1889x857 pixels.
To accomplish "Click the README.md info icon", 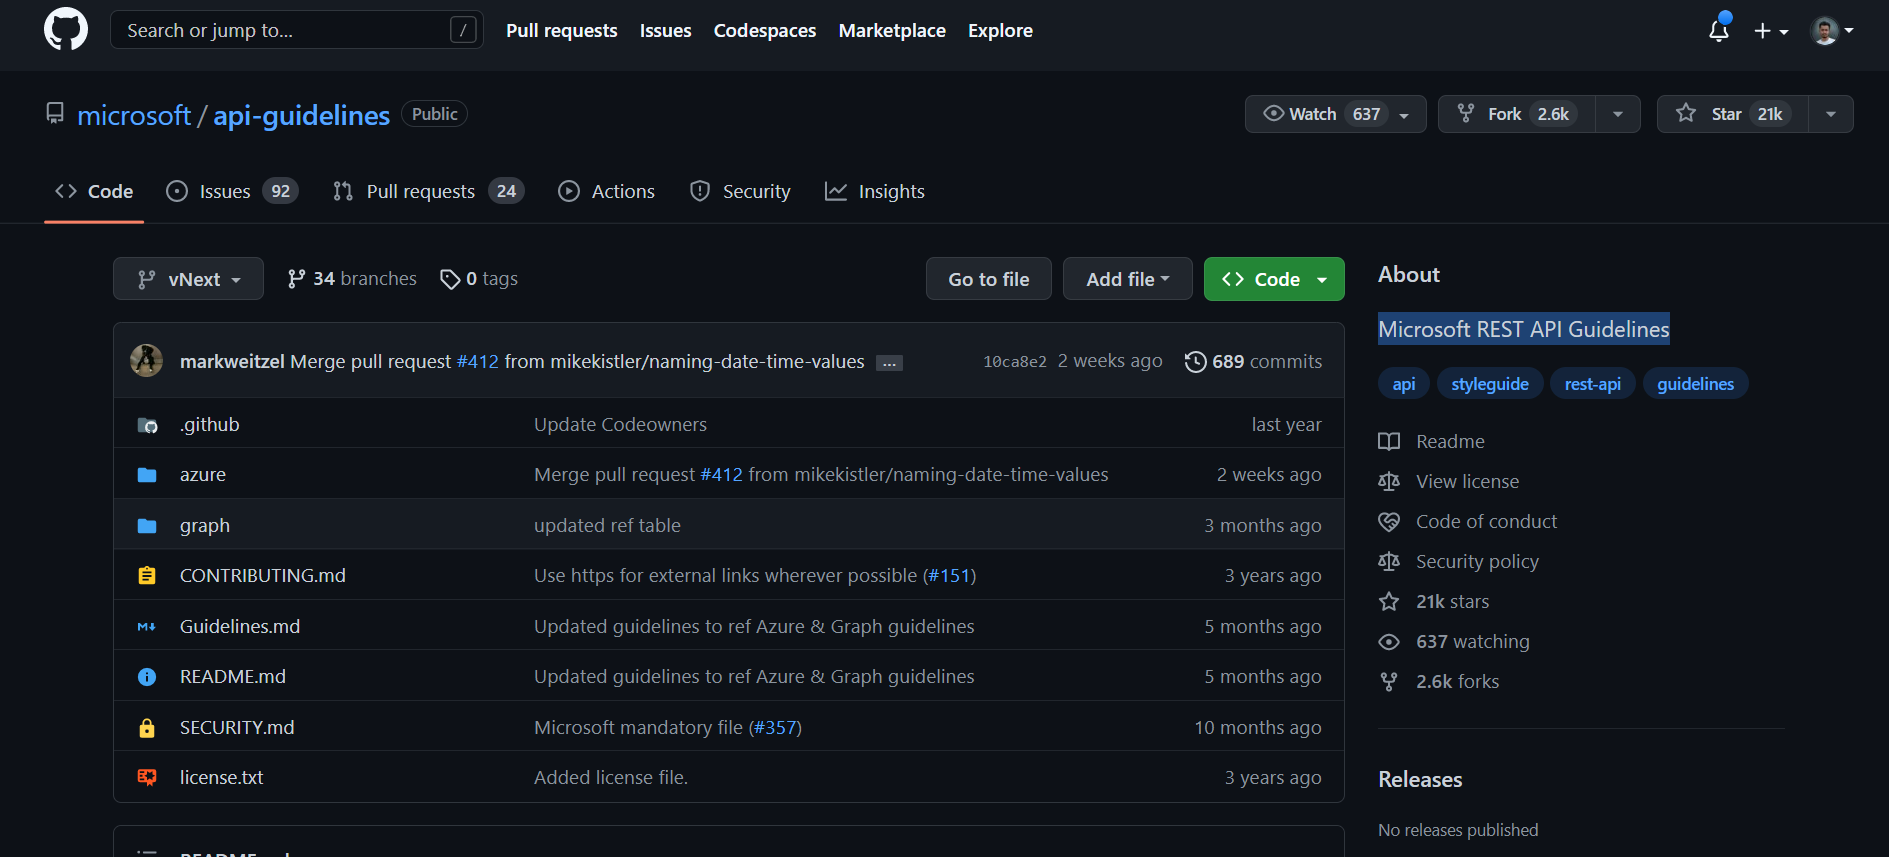I will 147,677.
